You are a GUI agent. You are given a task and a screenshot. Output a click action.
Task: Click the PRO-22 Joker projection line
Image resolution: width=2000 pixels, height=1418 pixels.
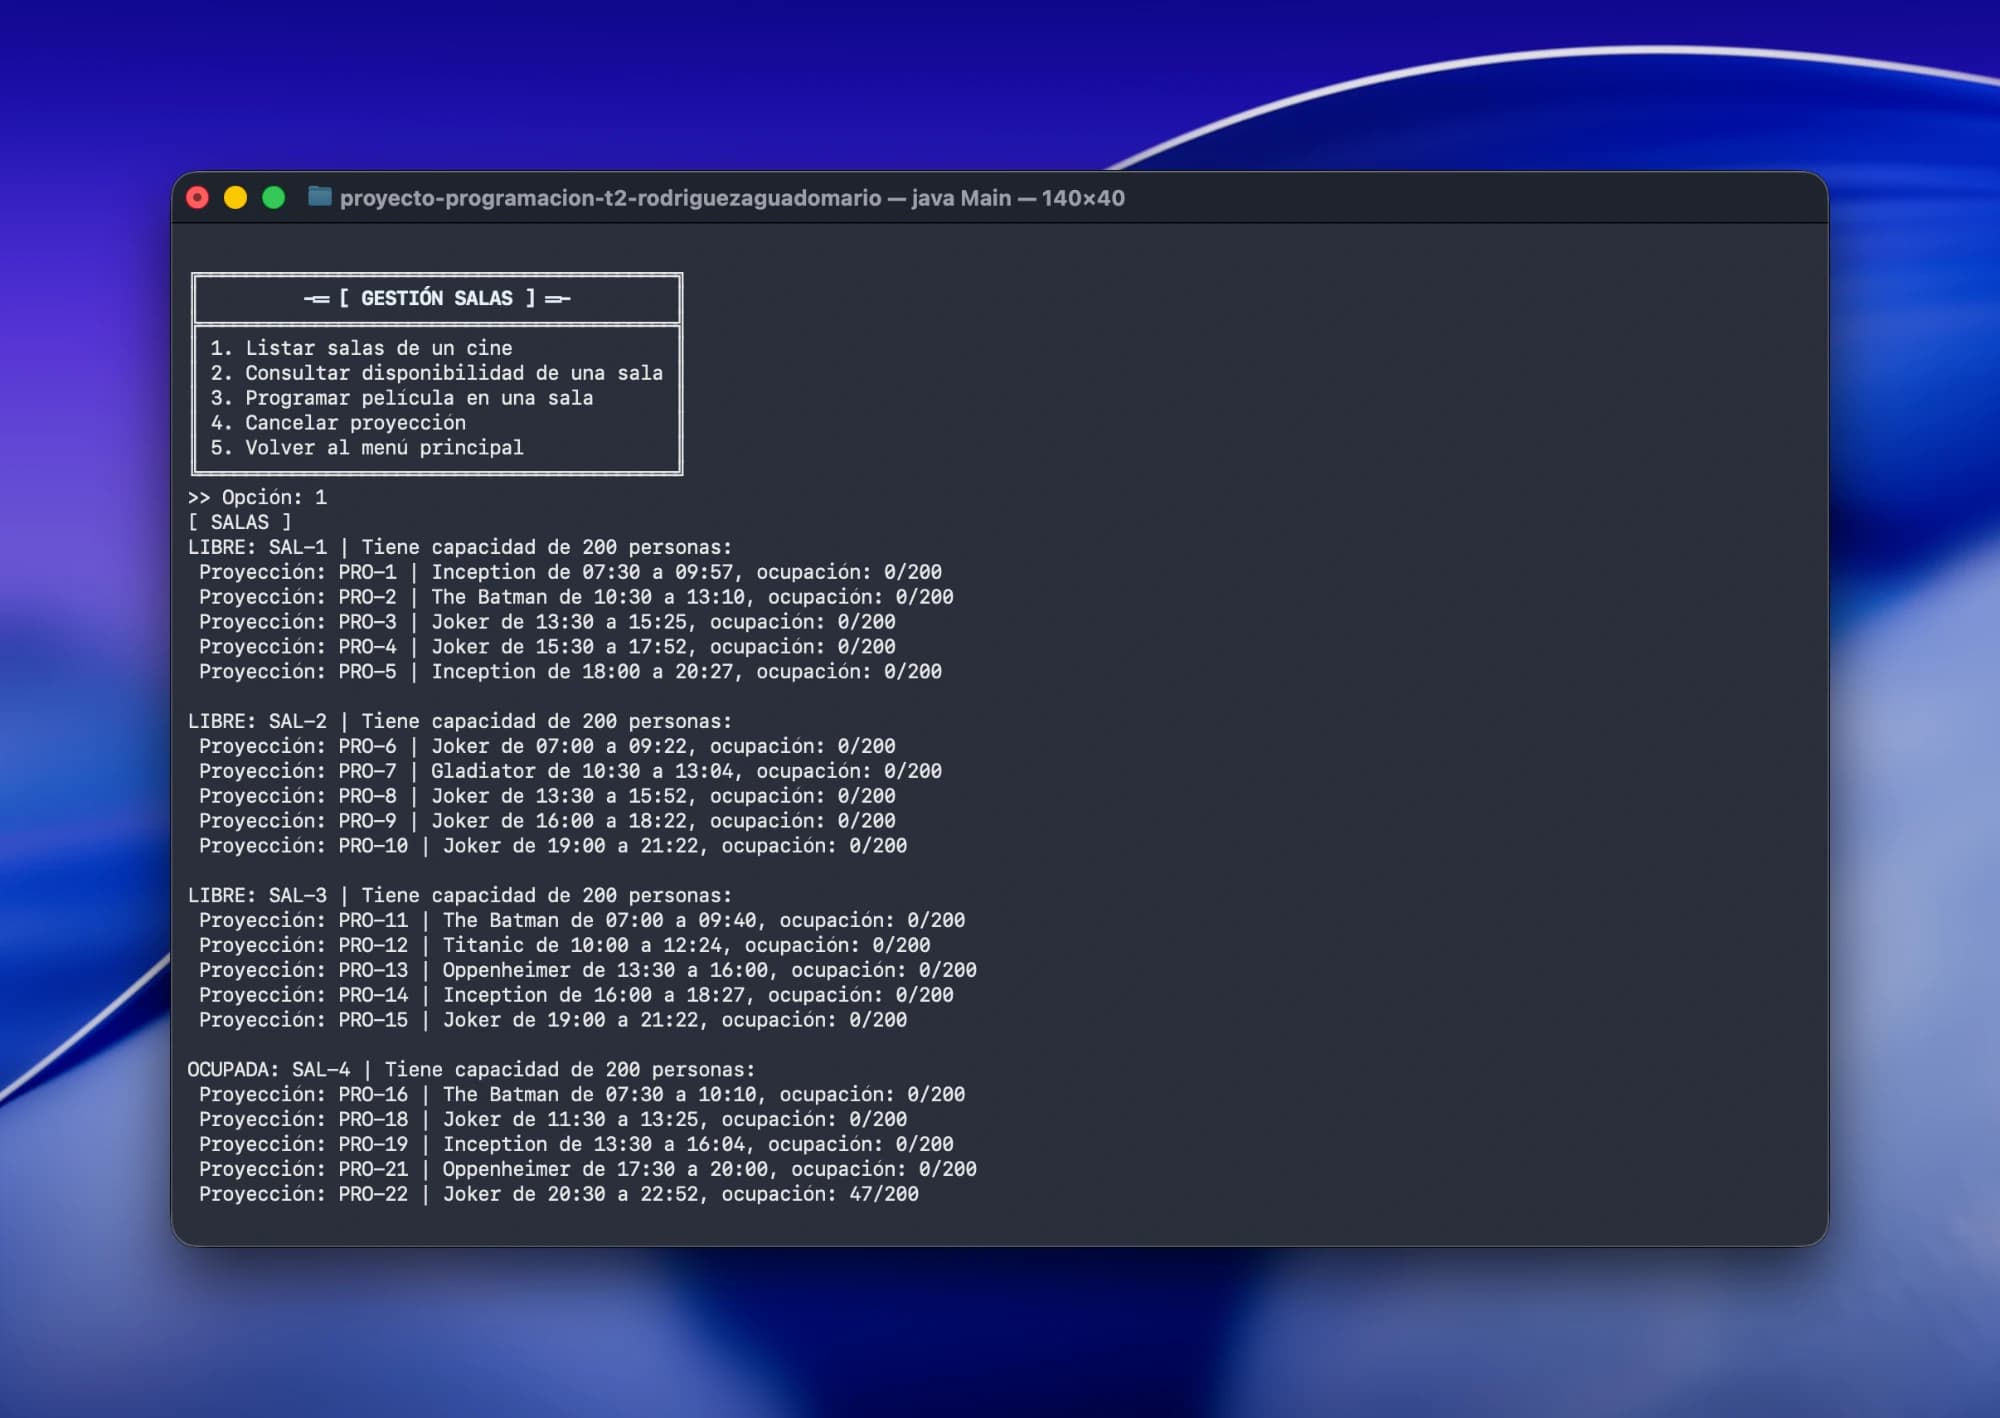pos(559,1194)
